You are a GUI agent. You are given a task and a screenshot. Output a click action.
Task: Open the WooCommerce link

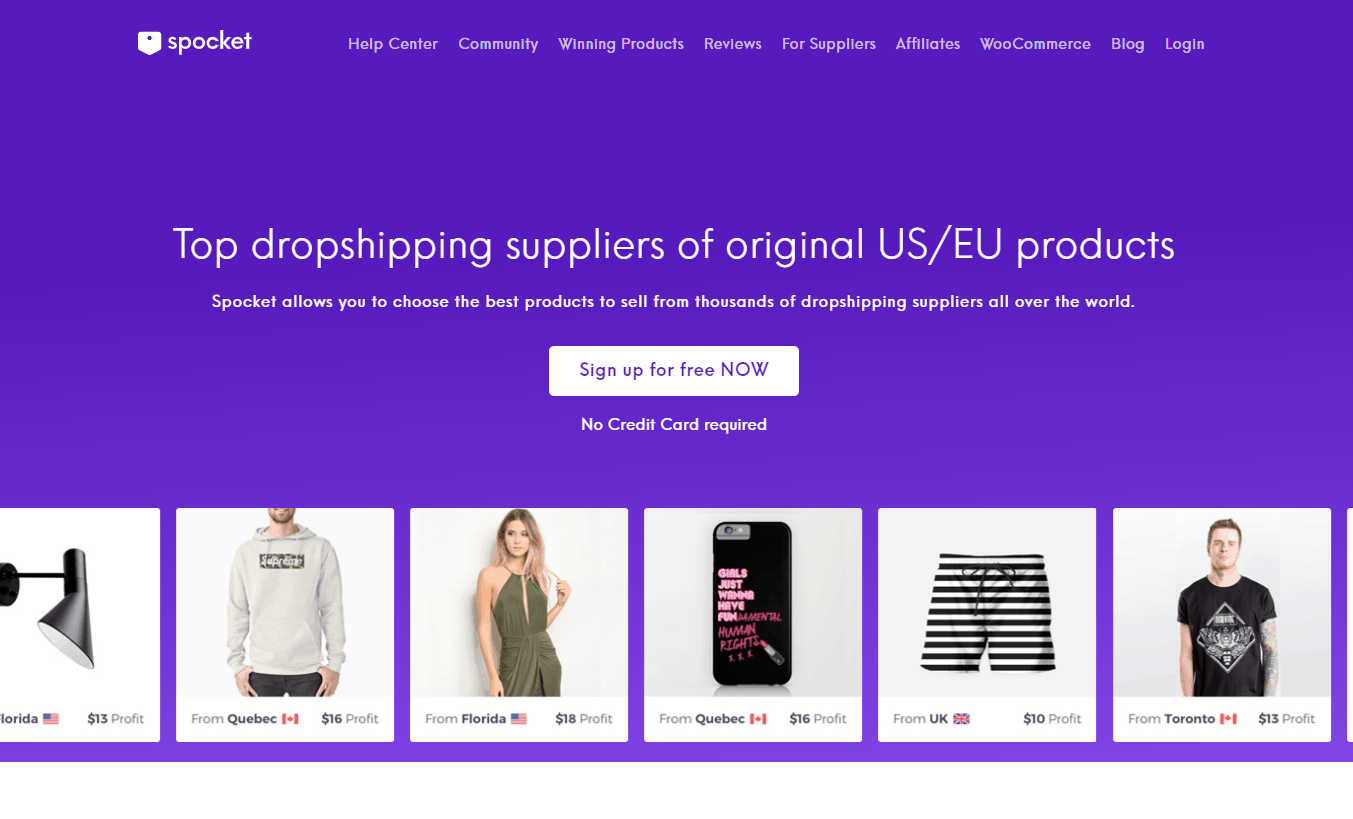pos(1035,44)
